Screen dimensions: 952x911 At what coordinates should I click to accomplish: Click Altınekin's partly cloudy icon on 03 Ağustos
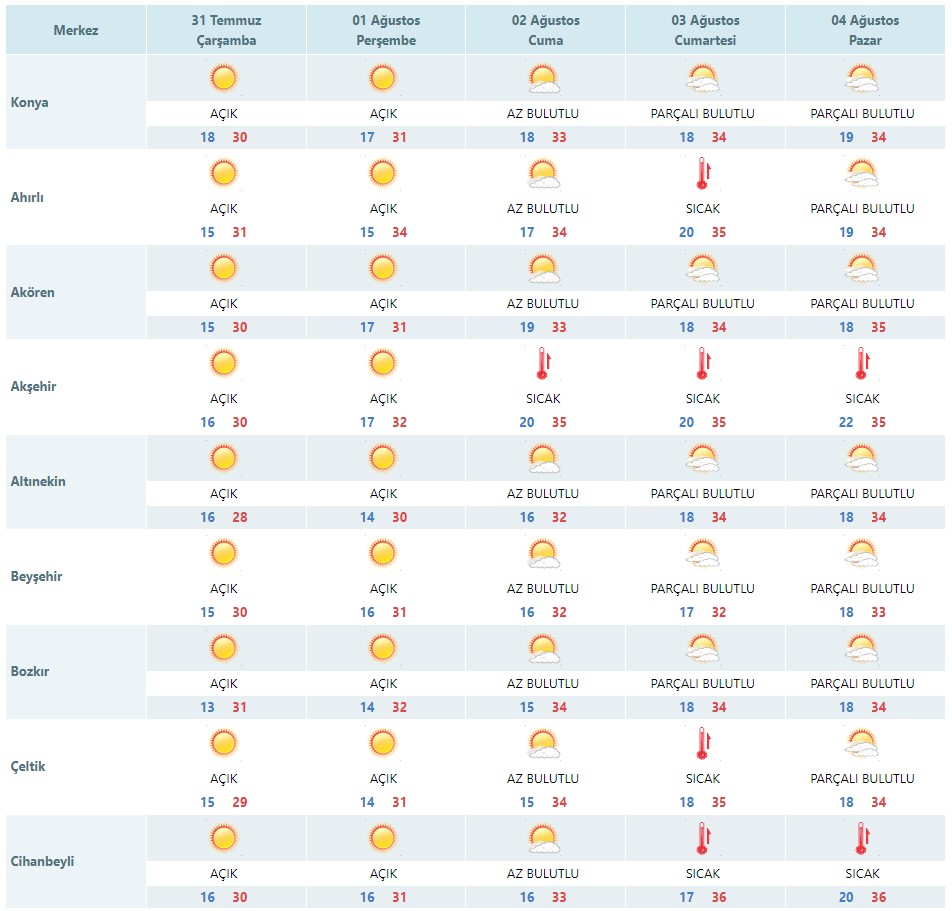703,459
